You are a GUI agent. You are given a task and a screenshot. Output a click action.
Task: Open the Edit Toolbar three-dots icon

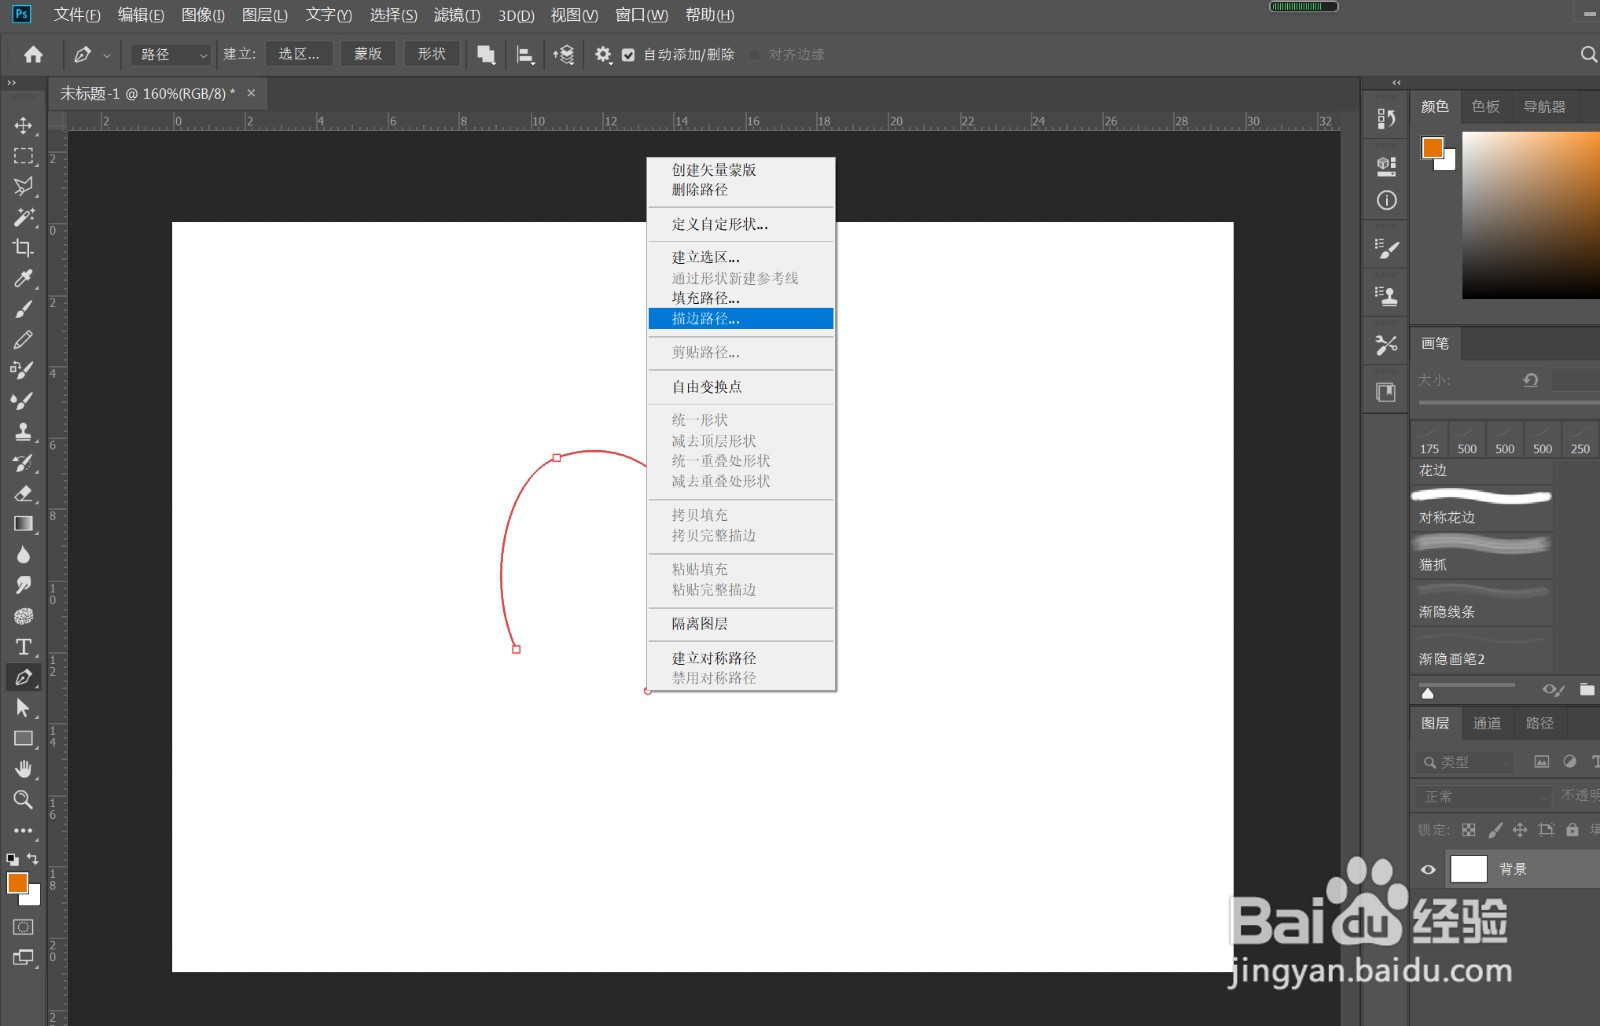pos(23,830)
